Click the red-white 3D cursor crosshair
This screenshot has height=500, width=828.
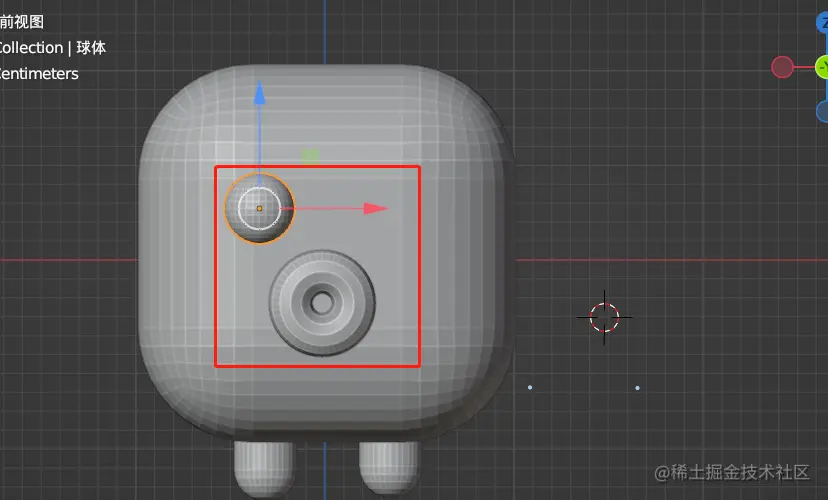(604, 317)
